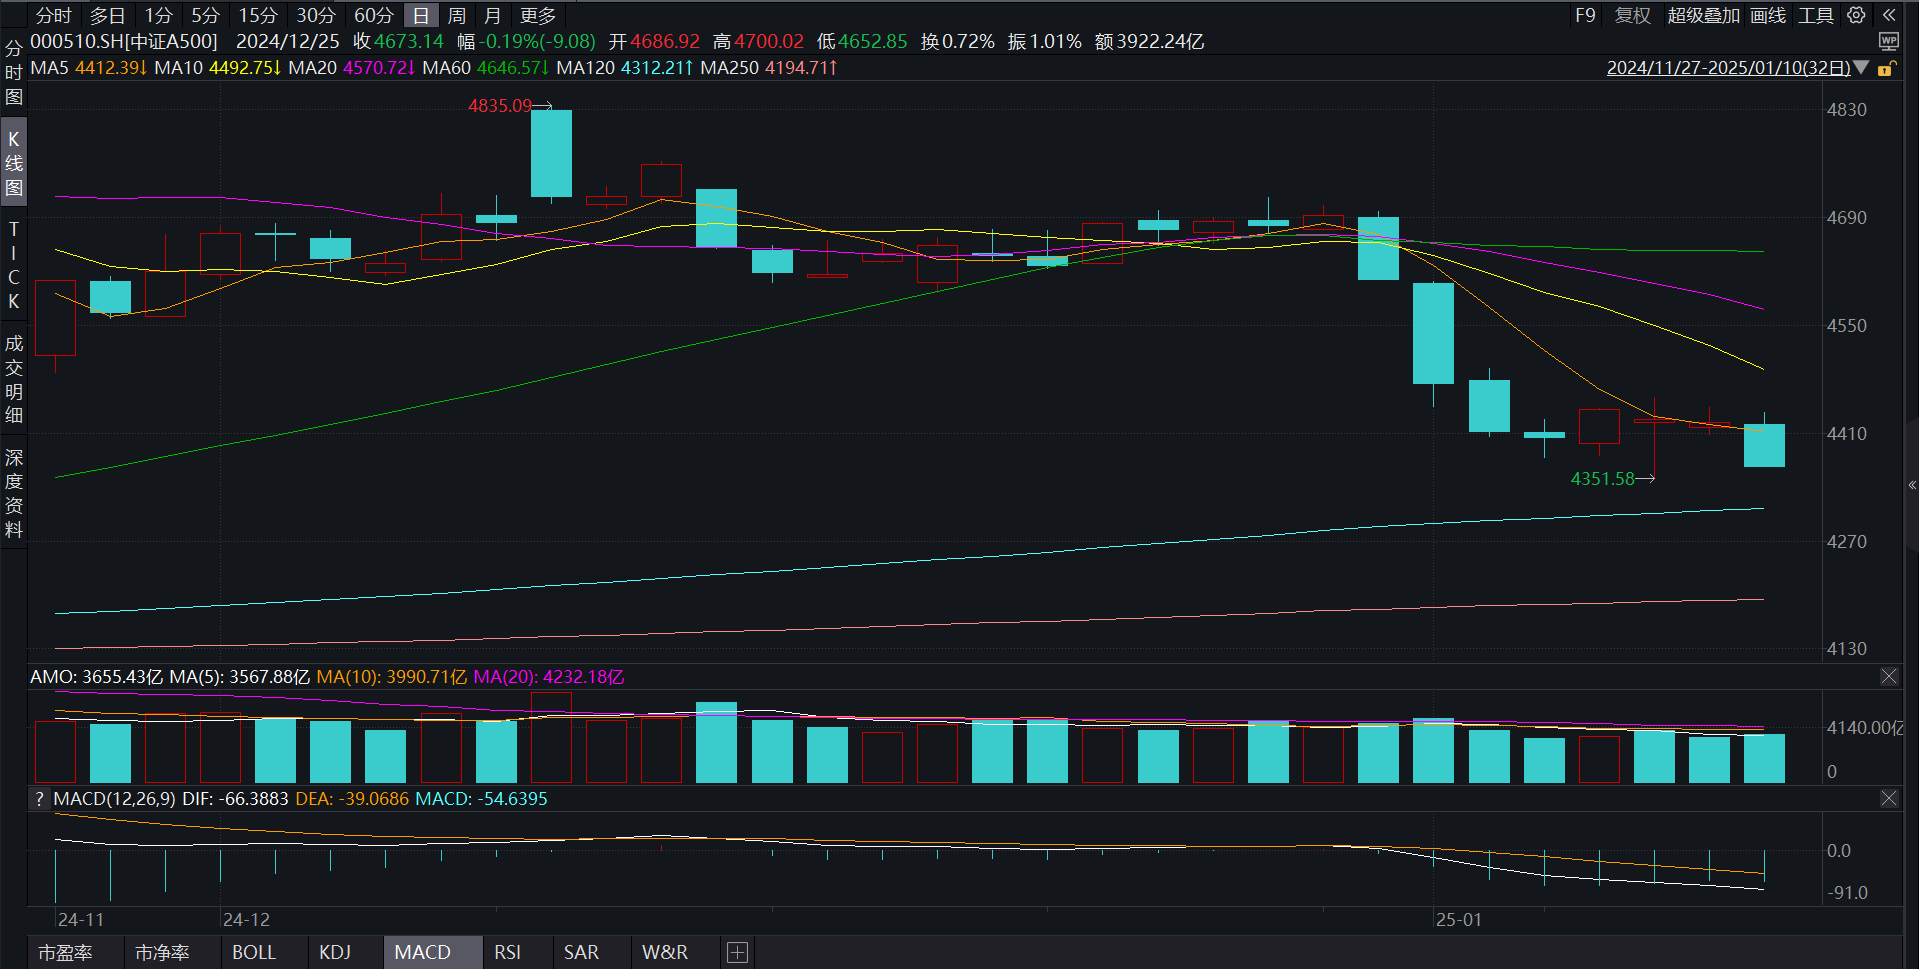Select 30分 period

pos(316,15)
